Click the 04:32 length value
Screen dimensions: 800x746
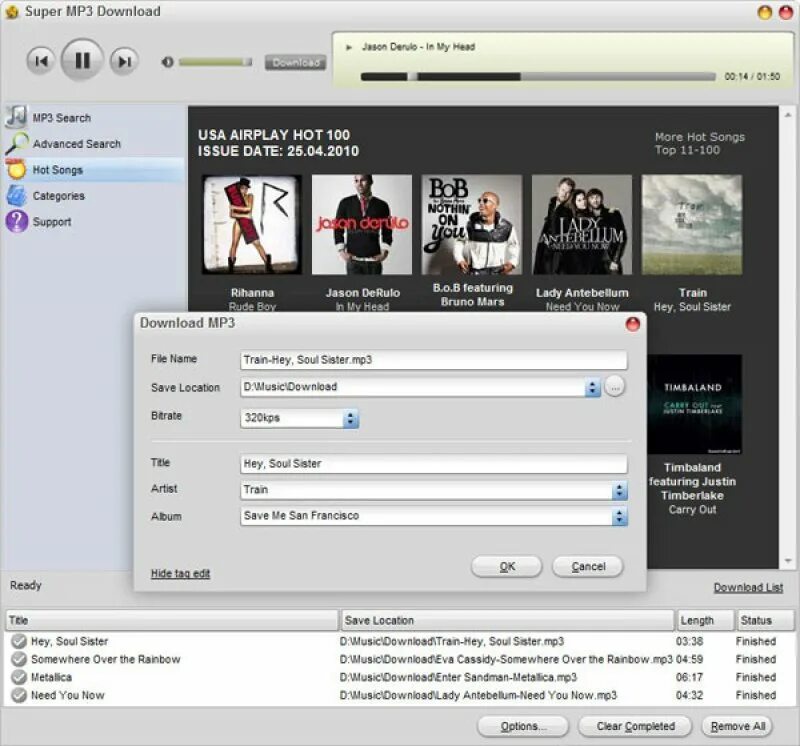click(689, 695)
